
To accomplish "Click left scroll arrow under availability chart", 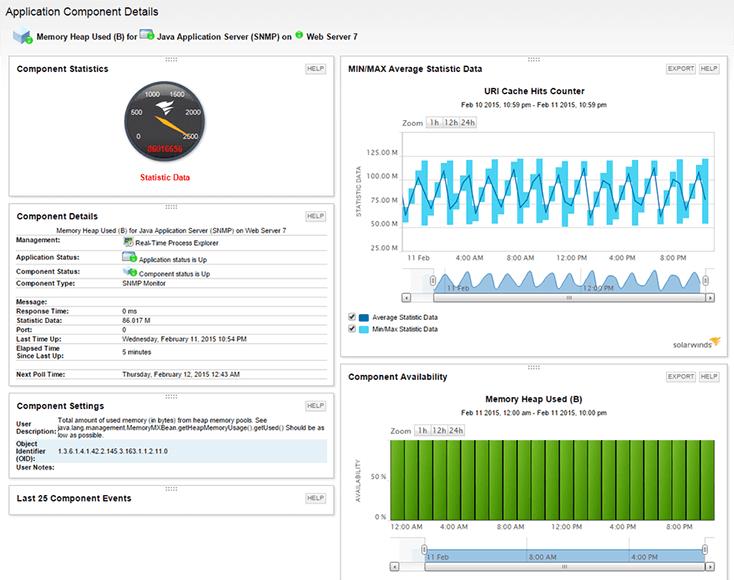I will click(x=395, y=567).
